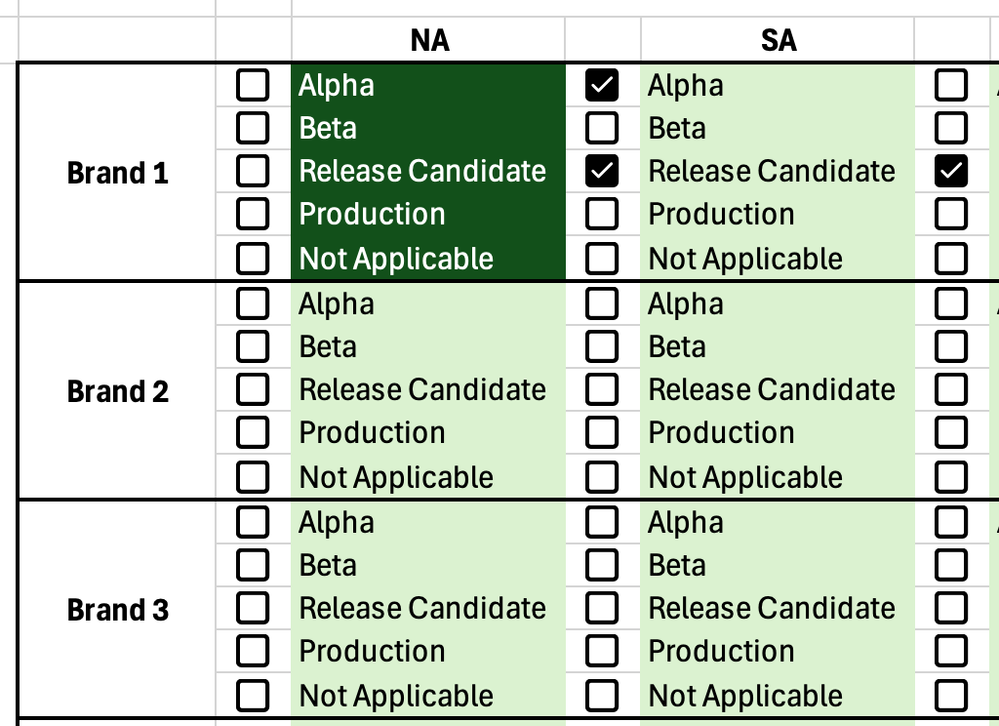Tick Brand 1 NA Production checkbox

[x=253, y=214]
